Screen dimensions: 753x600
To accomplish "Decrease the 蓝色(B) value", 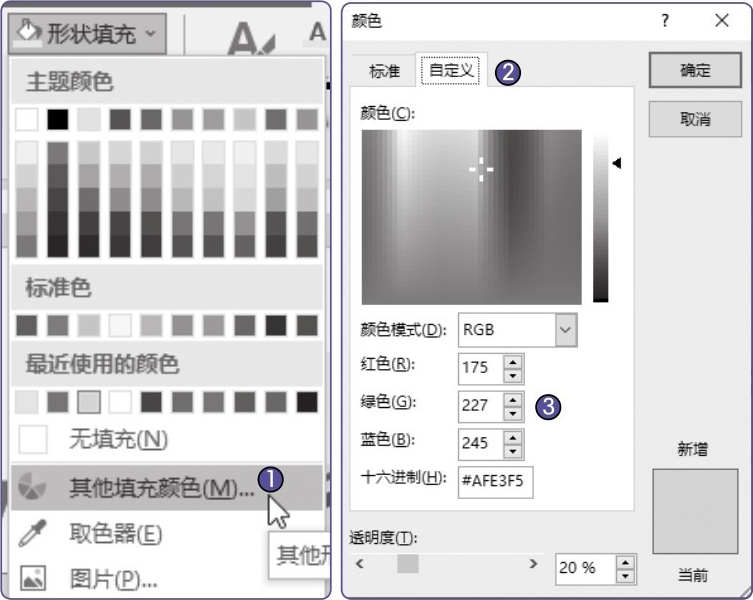I will [513, 452].
